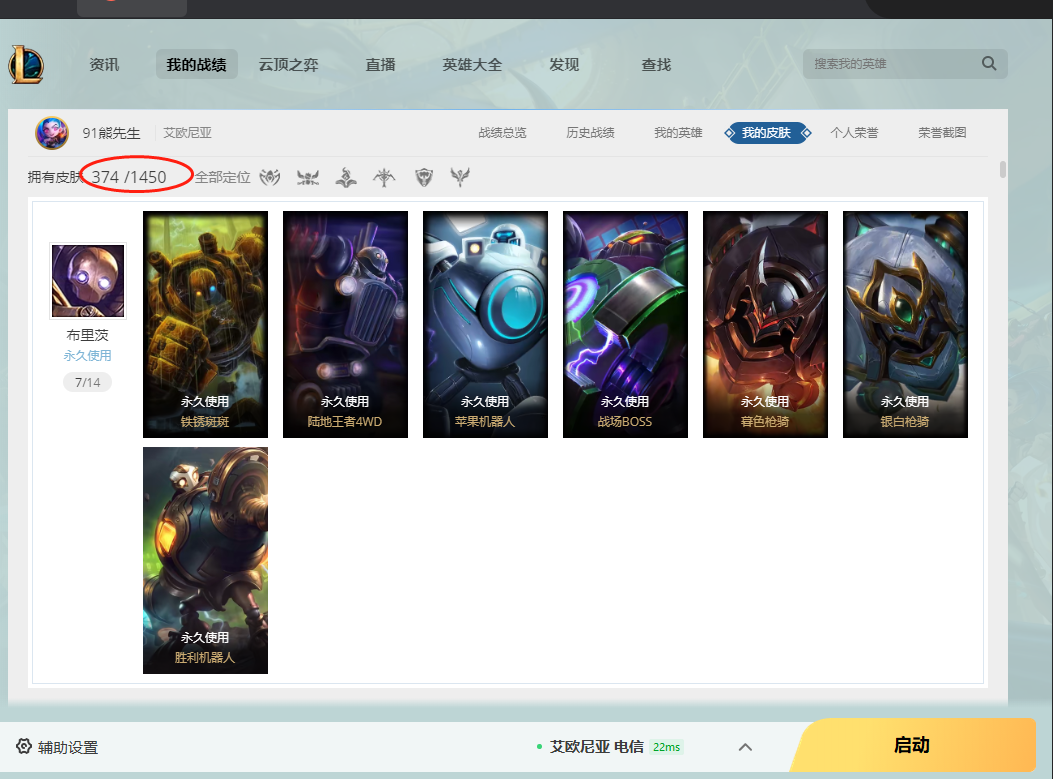
Task: Filter skins by marksman role icon
Action: point(384,177)
